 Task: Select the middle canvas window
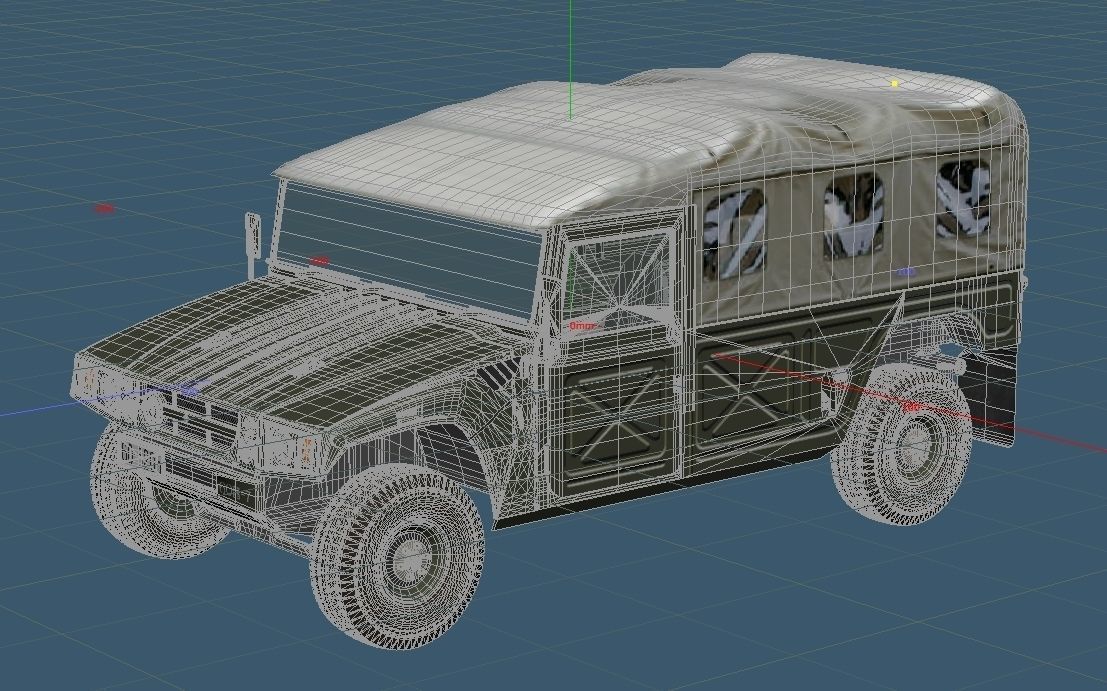[853, 215]
